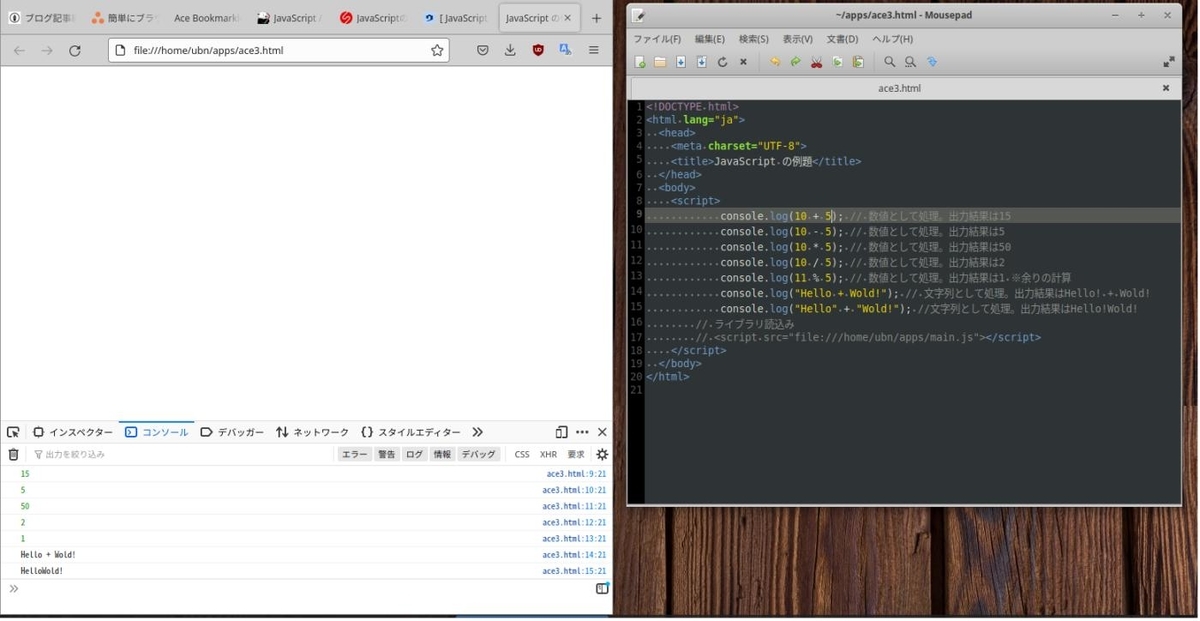This screenshot has height=621, width=1200.
Task: Click uBlock Origin shield extension icon
Action: point(538,50)
